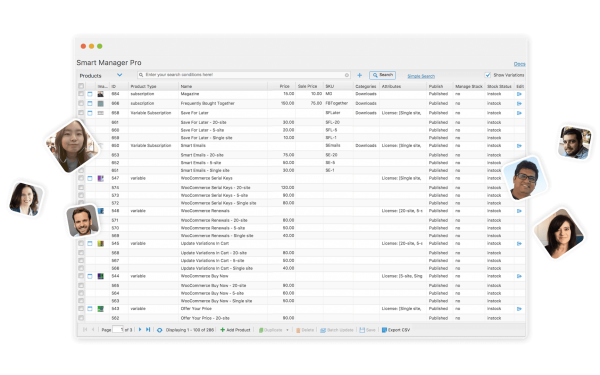Image resolution: width=600 pixels, height=375 pixels.
Task: Click Add Product button
Action: pyautogui.click(x=235, y=330)
